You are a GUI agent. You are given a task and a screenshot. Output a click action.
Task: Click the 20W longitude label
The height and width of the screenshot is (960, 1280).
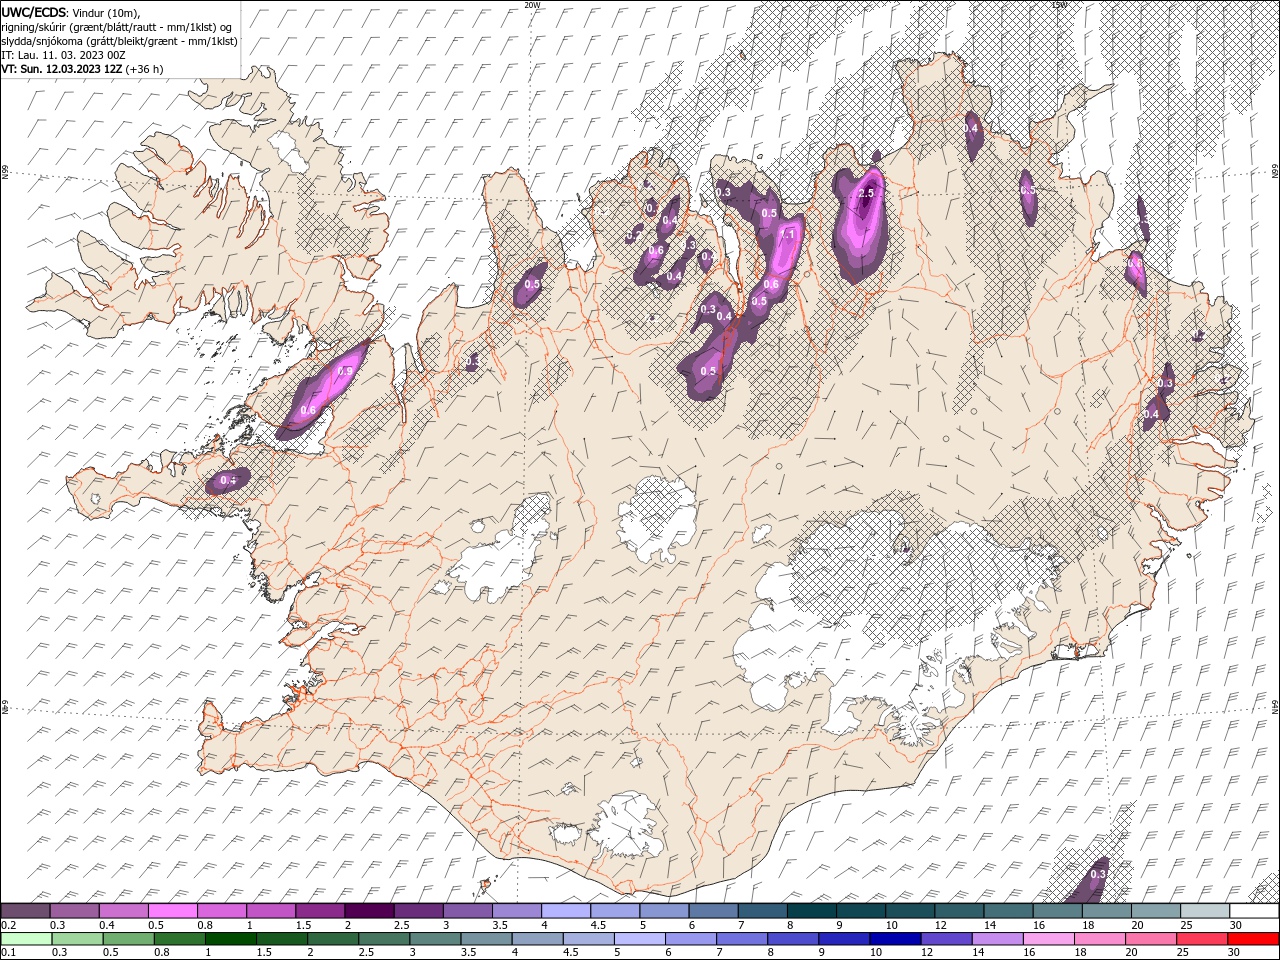click(x=532, y=5)
